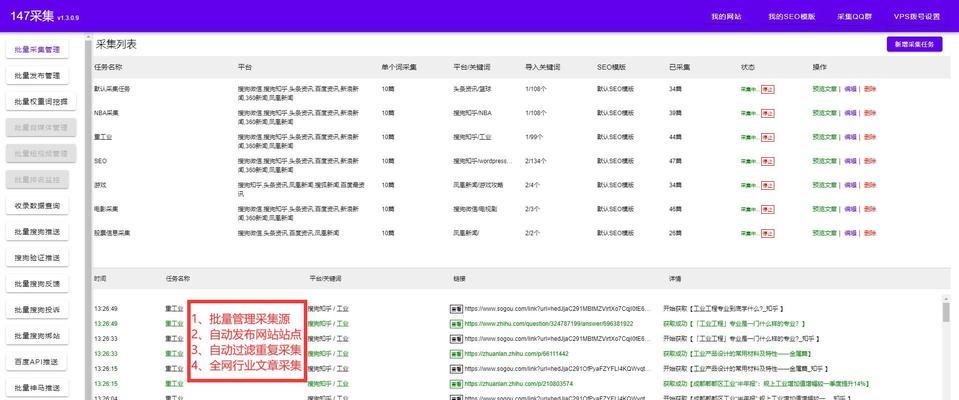Edit the 股票信息采集 task
Screen dimensions: 959x400
tap(850, 233)
